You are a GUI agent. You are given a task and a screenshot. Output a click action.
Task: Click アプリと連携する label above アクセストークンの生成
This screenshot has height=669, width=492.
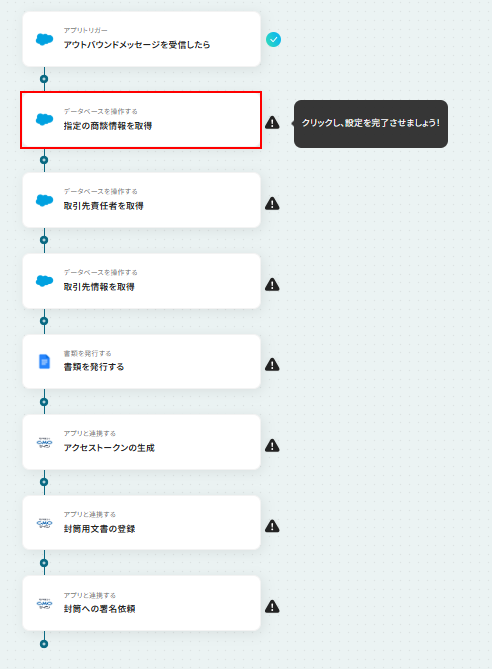tap(90, 433)
